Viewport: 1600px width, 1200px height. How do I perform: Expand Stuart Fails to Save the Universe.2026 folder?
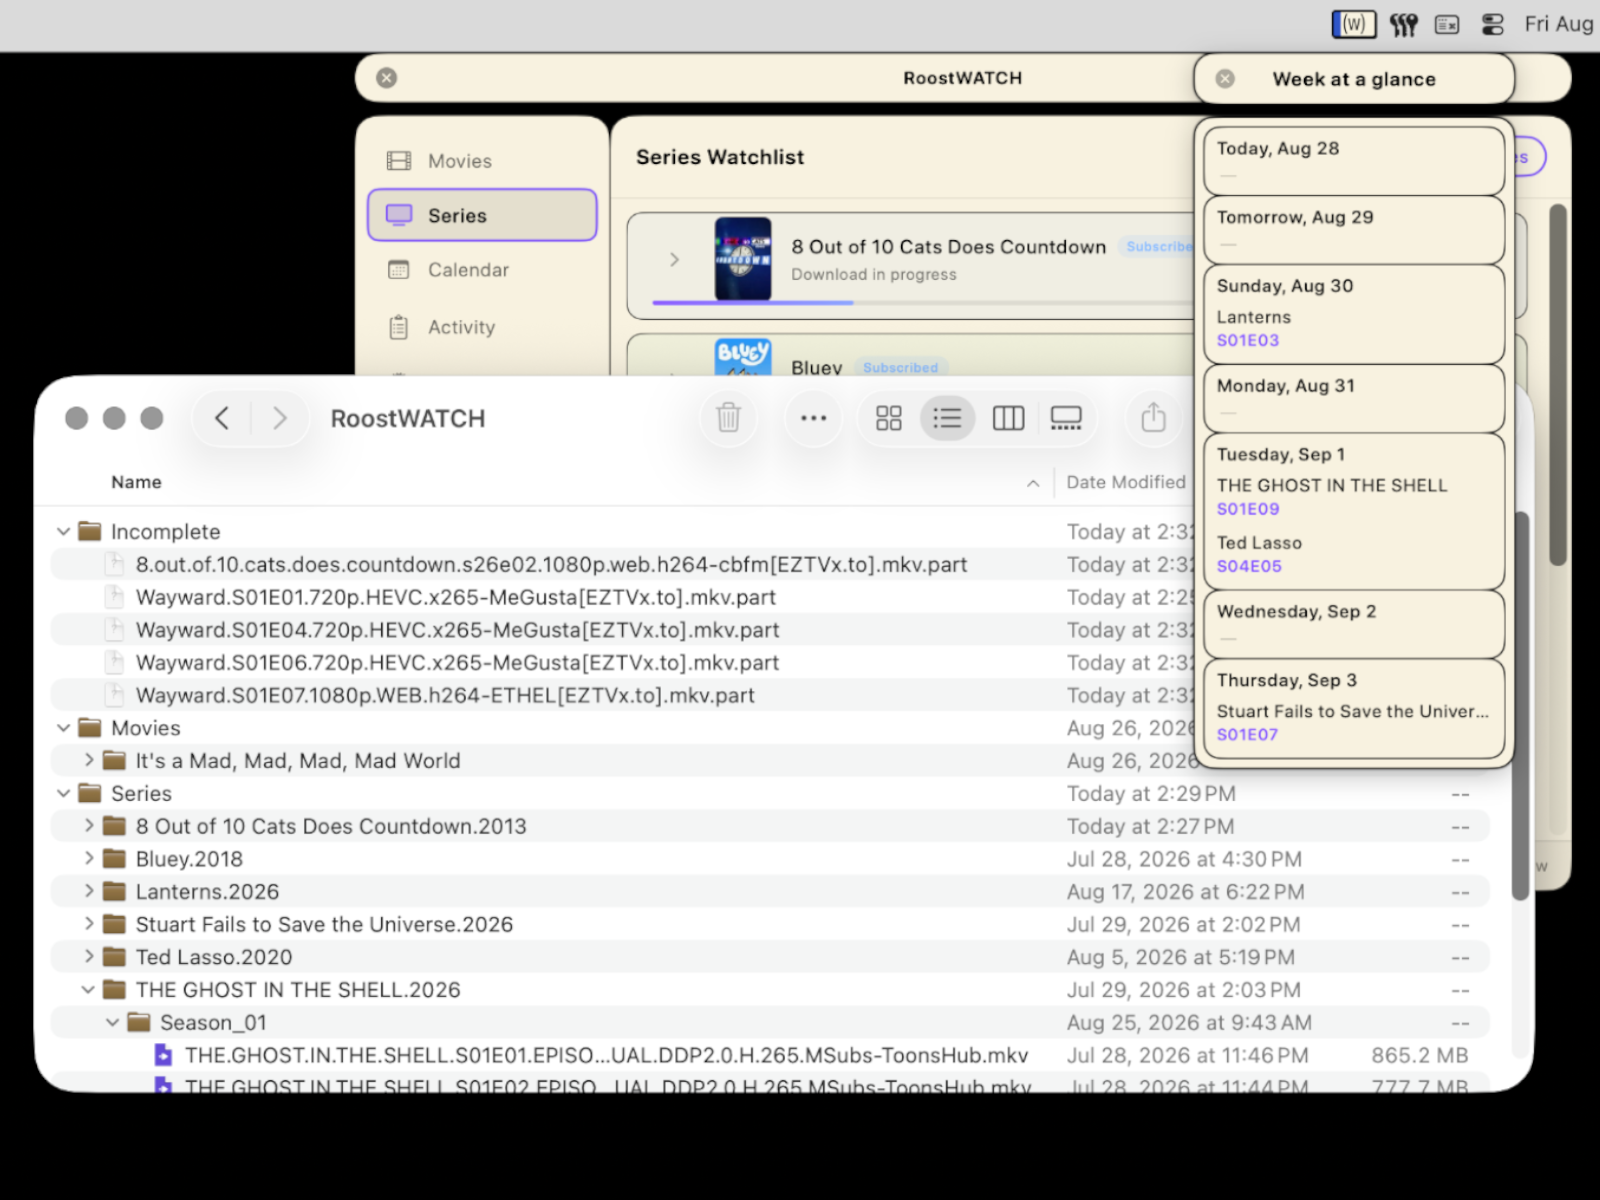click(89, 924)
